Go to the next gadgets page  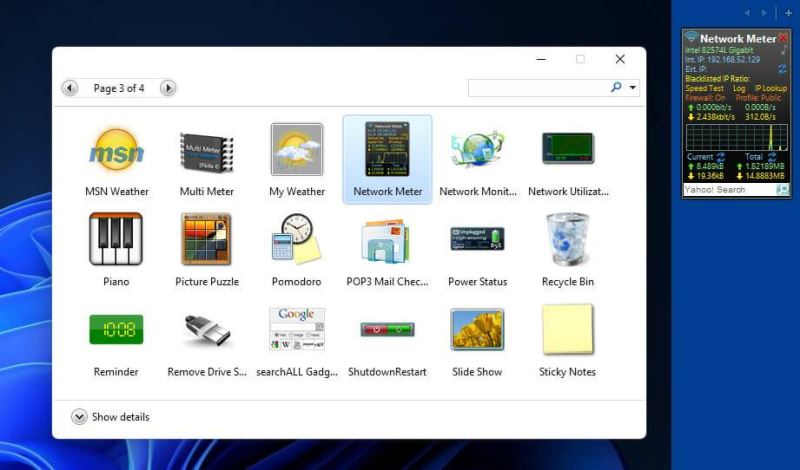tap(168, 88)
